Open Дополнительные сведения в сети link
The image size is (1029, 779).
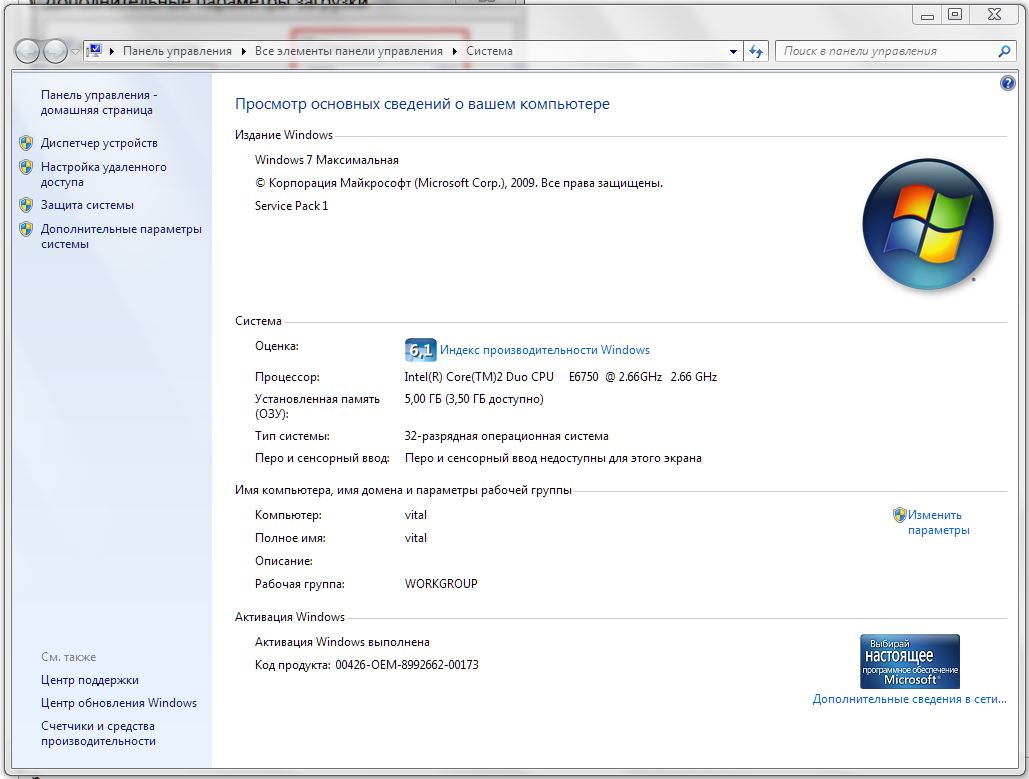[x=910, y=699]
